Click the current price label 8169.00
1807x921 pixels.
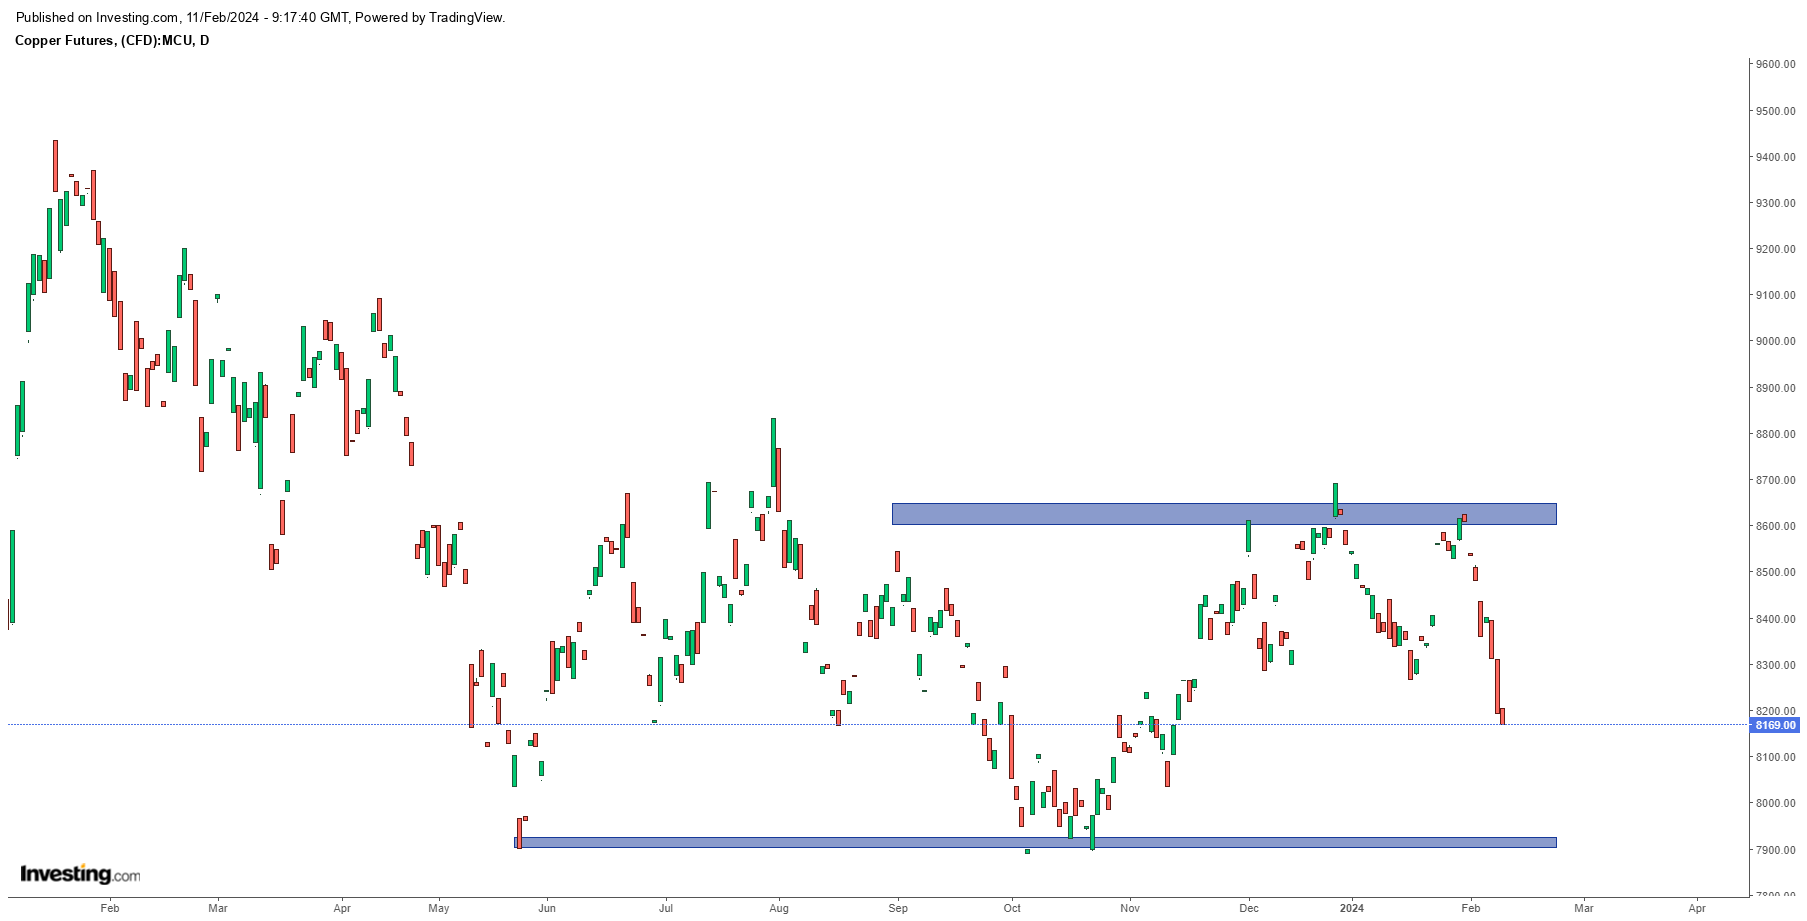[x=1775, y=725]
